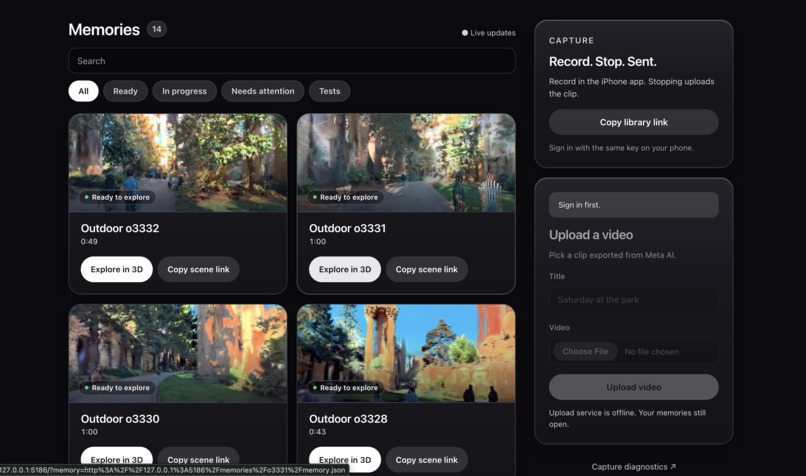The width and height of the screenshot is (806, 476).
Task: Click the 0:49 duration under Outdoor o3332
Action: [89, 242]
